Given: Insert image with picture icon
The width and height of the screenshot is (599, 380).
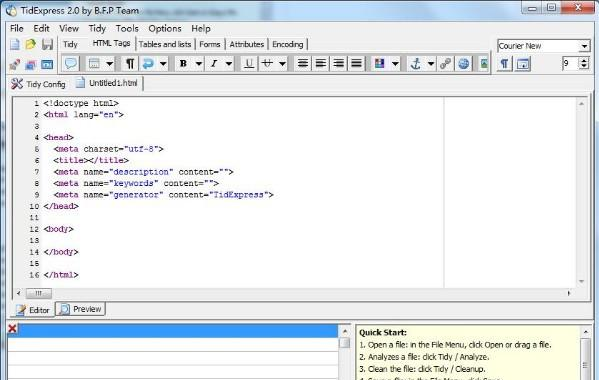Looking at the screenshot, I should (x=484, y=63).
